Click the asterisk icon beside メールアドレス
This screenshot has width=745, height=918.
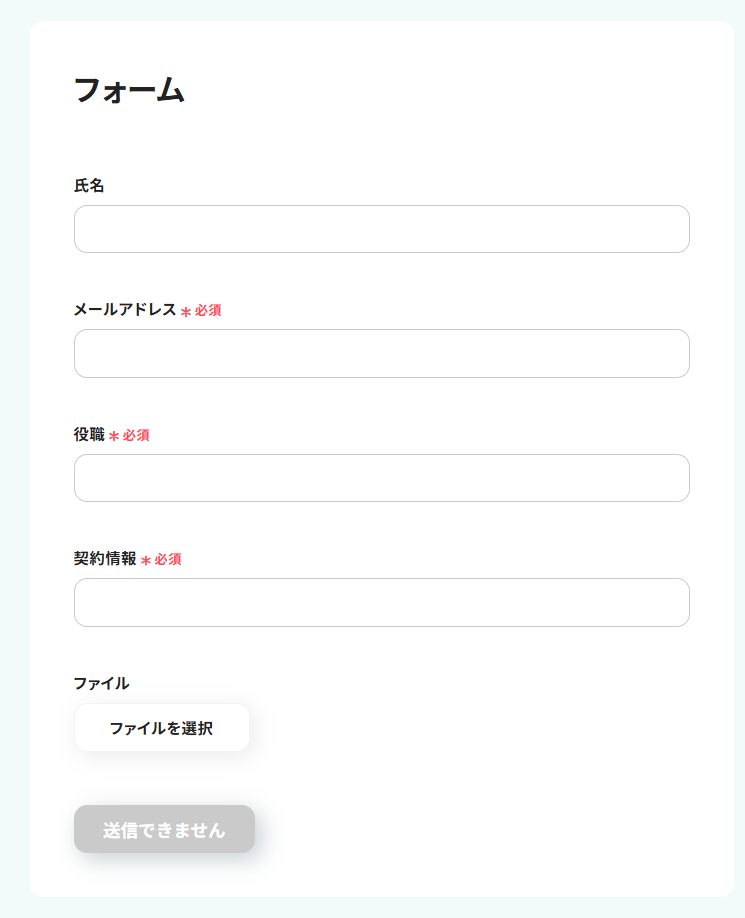coord(186,312)
